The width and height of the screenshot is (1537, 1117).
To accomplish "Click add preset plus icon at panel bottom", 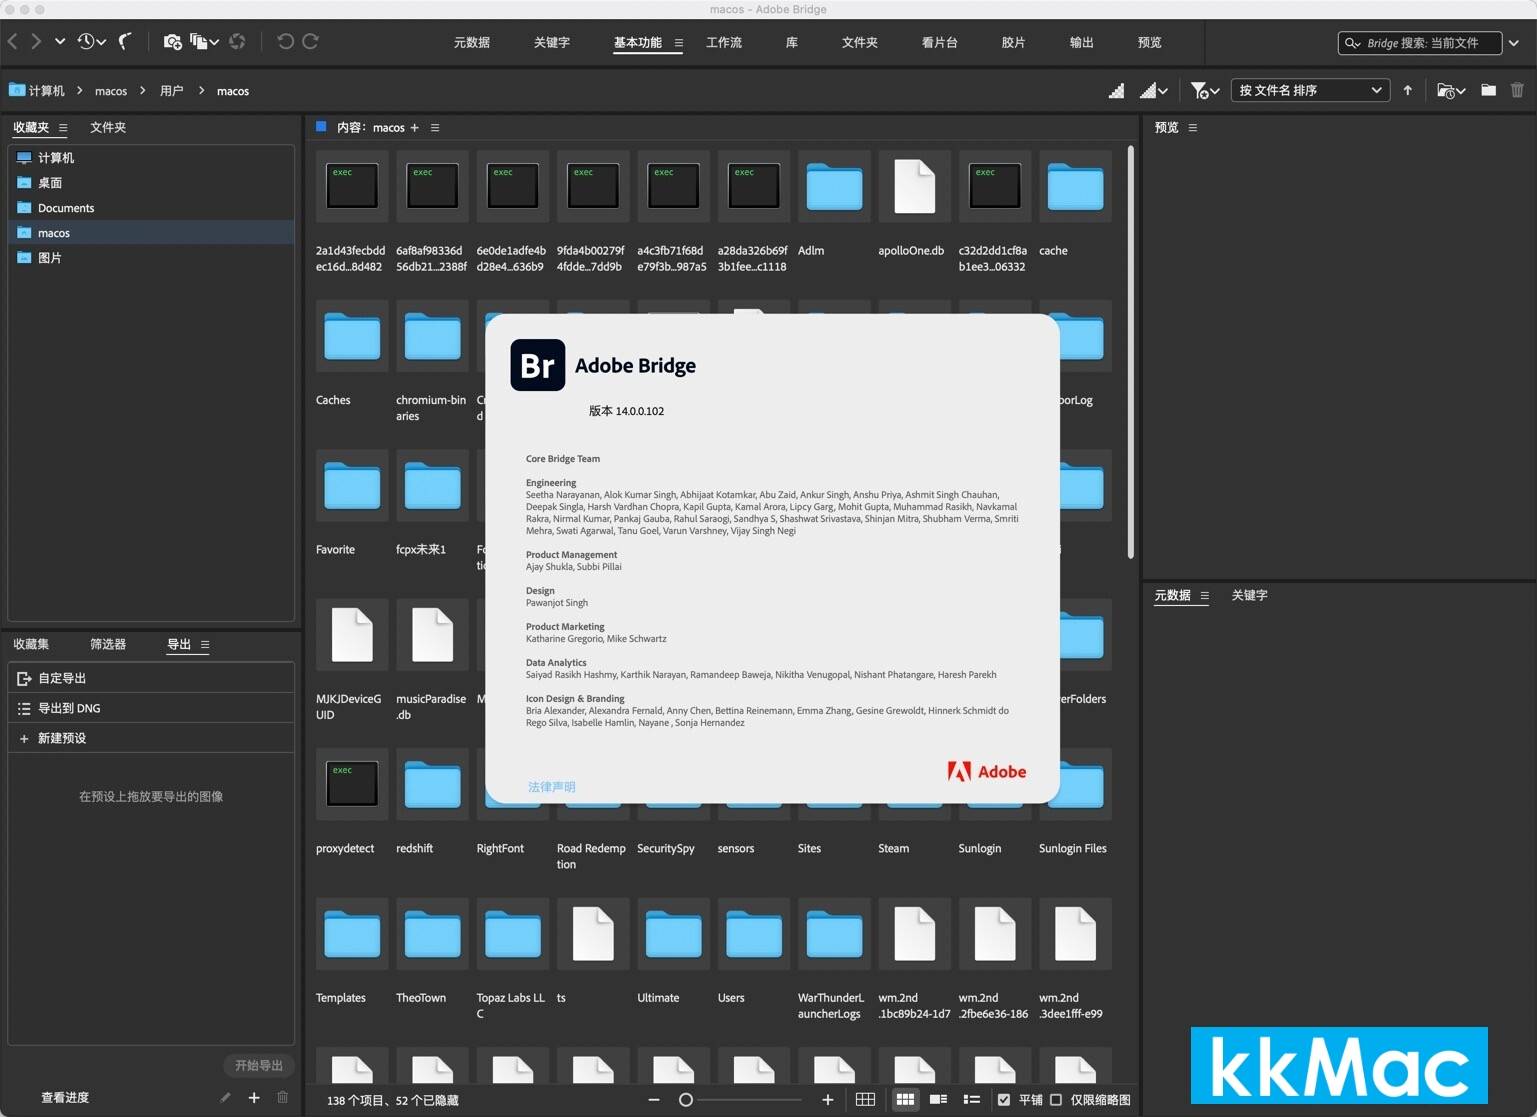I will click(254, 1098).
